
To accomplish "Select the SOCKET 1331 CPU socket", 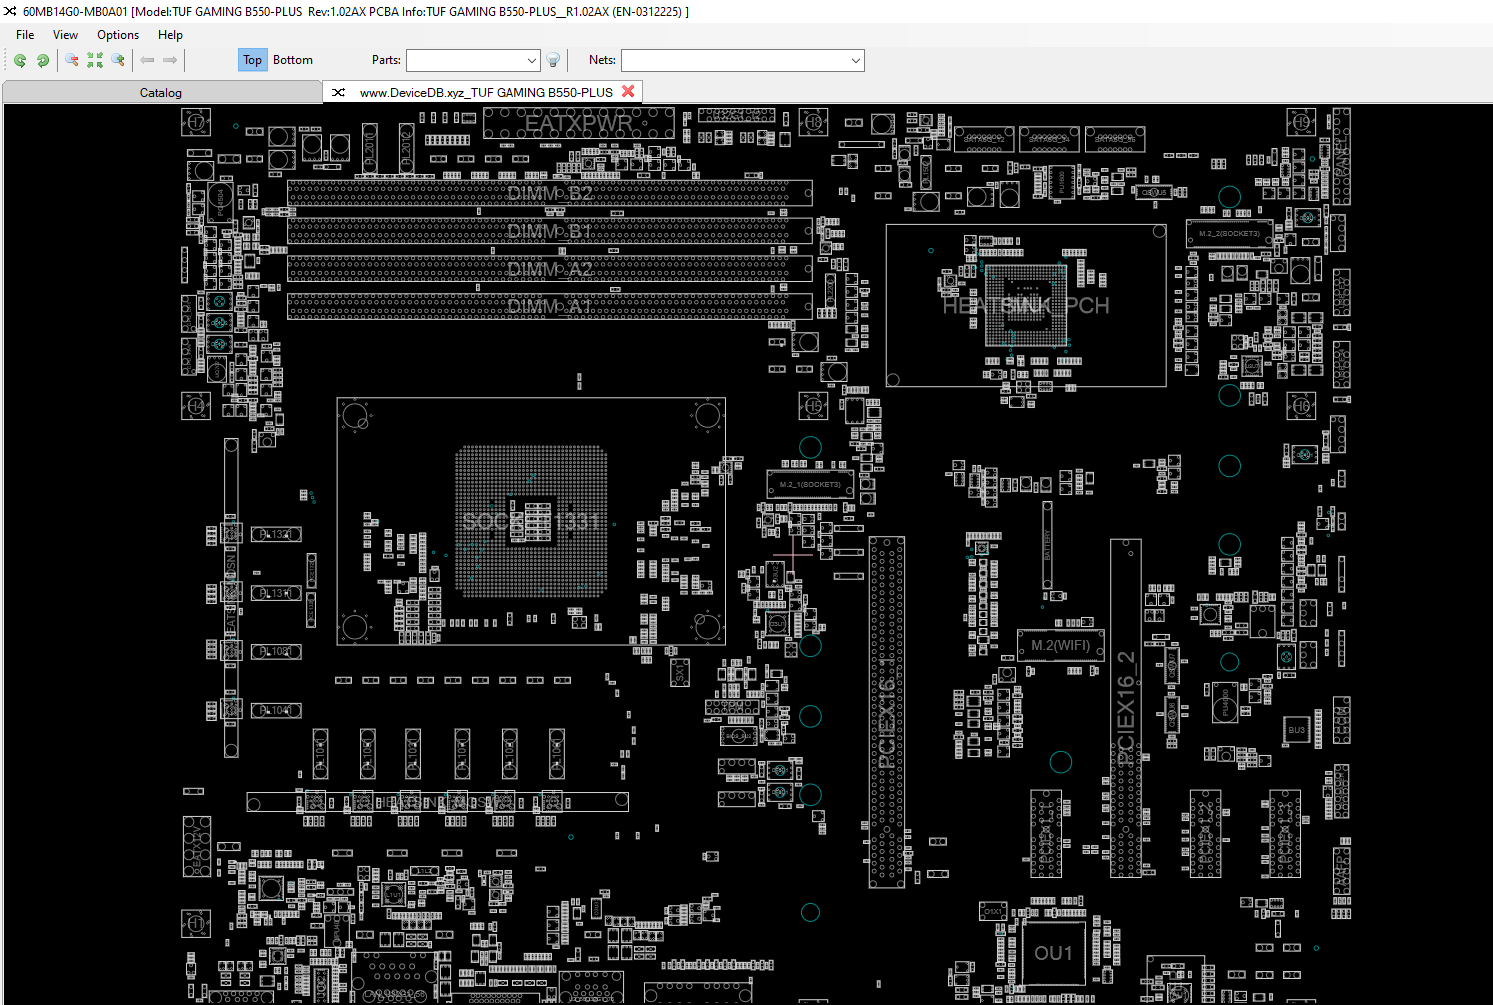I will point(531,521).
